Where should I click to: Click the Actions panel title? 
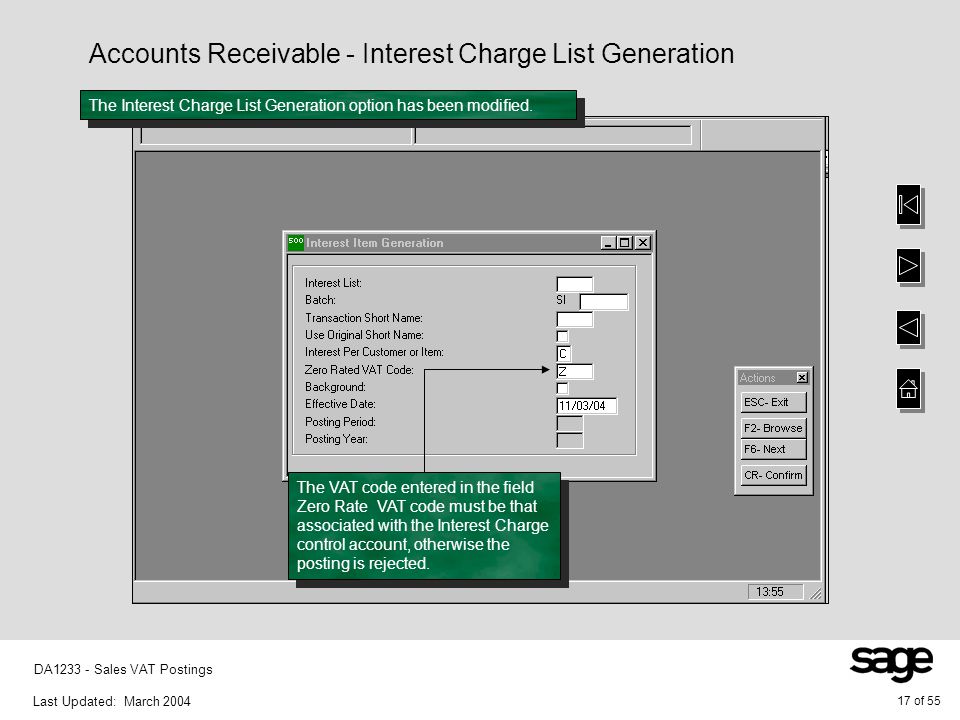click(757, 378)
